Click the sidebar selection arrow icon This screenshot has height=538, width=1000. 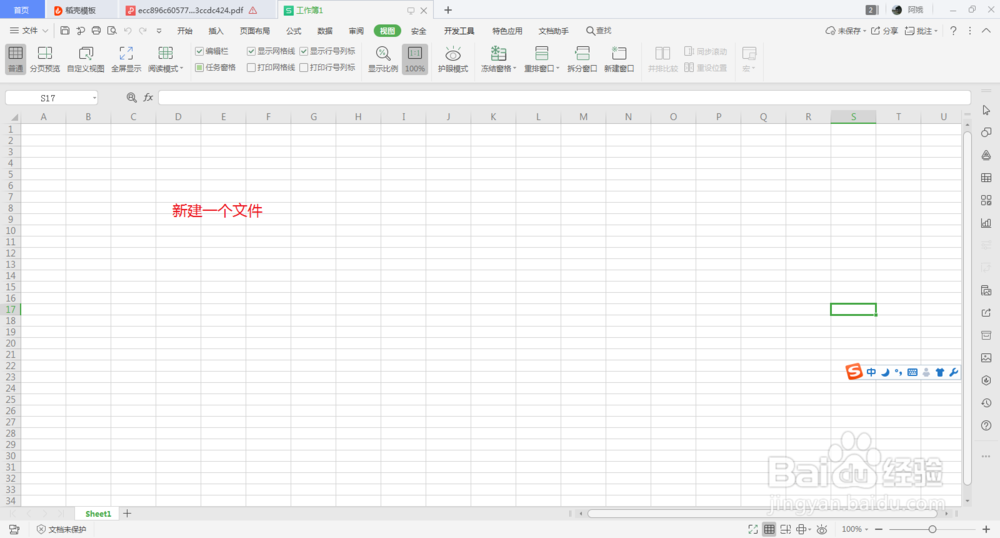[x=986, y=110]
